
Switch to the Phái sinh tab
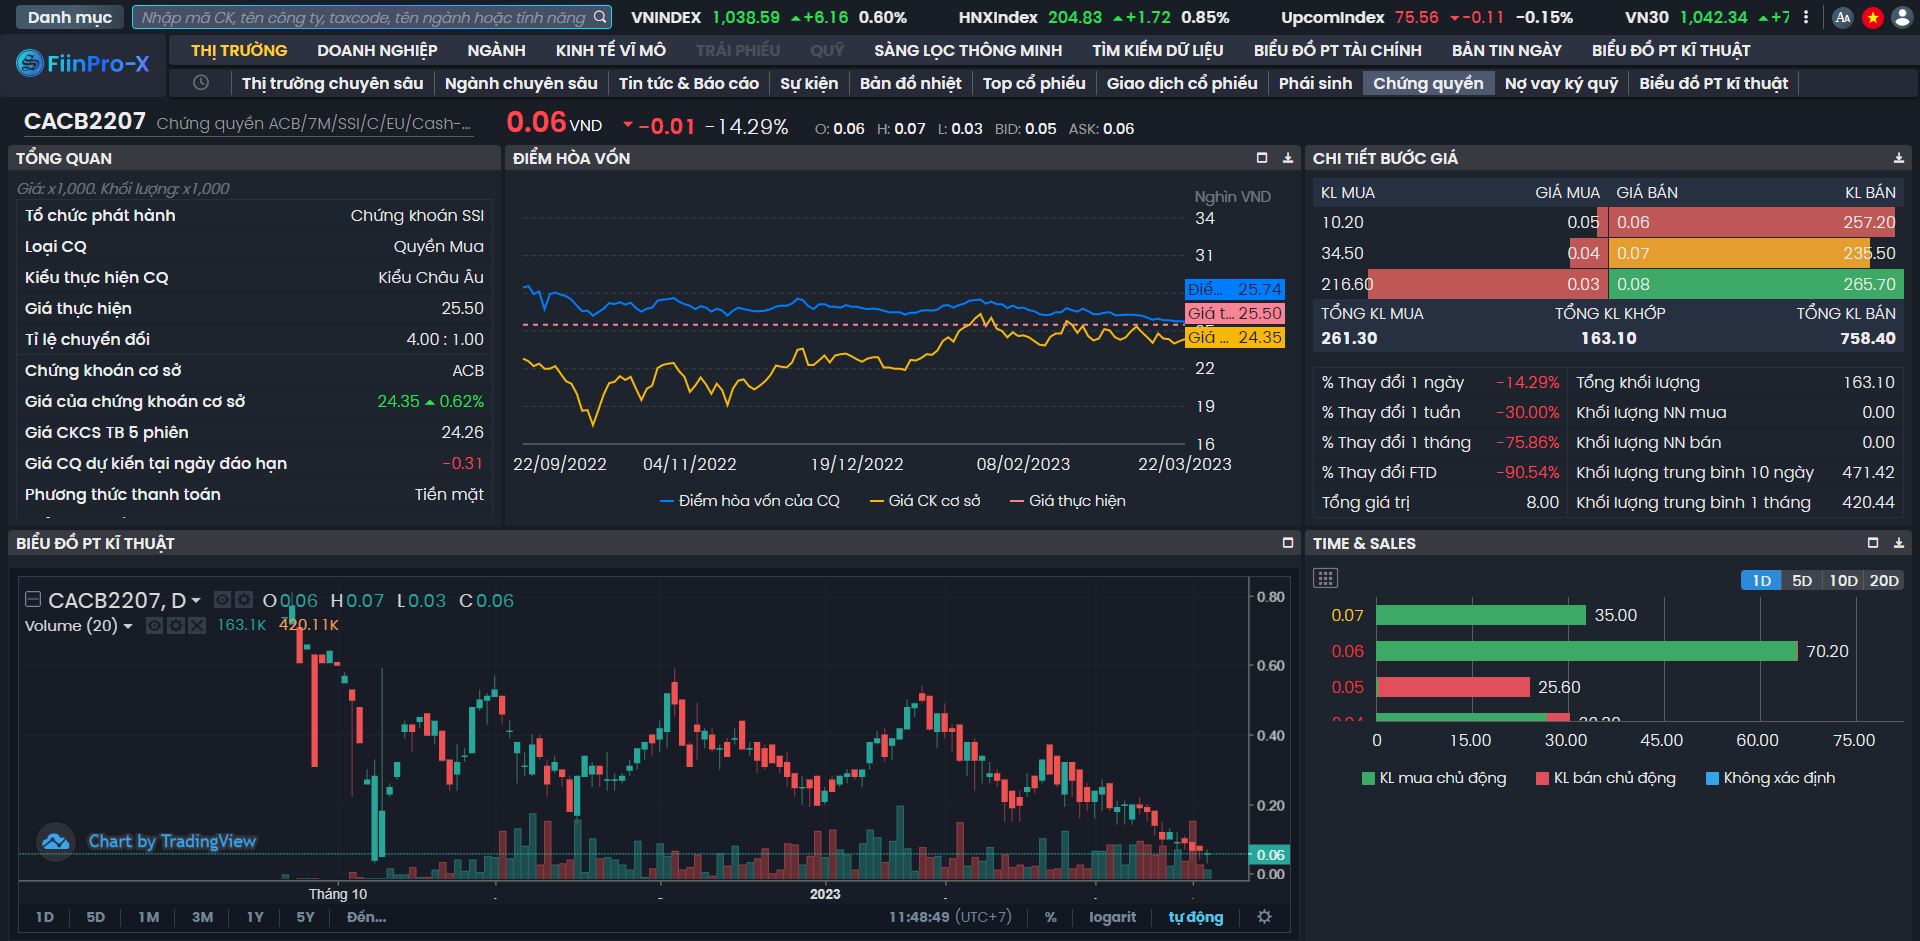(x=1314, y=83)
